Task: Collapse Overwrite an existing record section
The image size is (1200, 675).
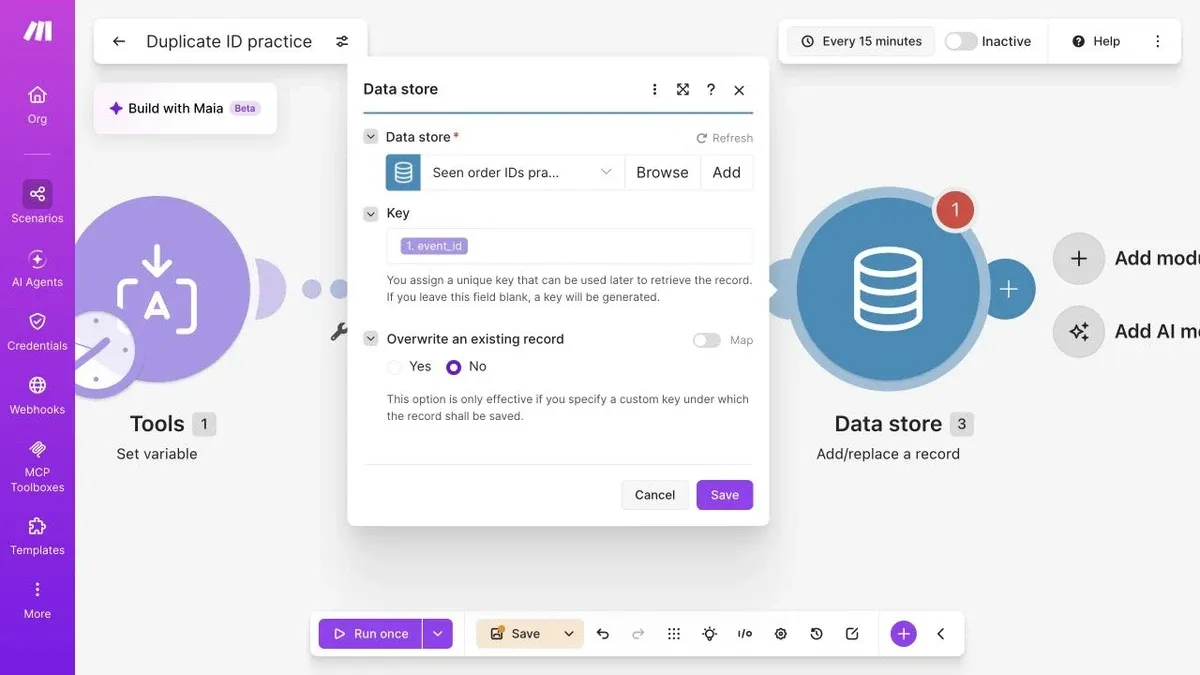Action: pyautogui.click(x=371, y=339)
